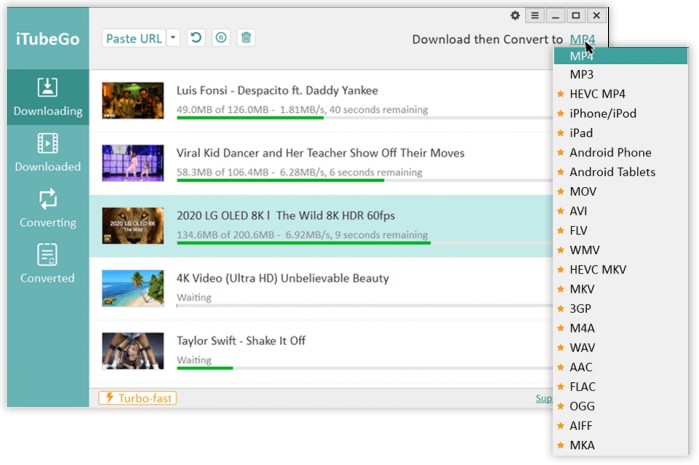Select MP4 in the format list

pos(620,56)
